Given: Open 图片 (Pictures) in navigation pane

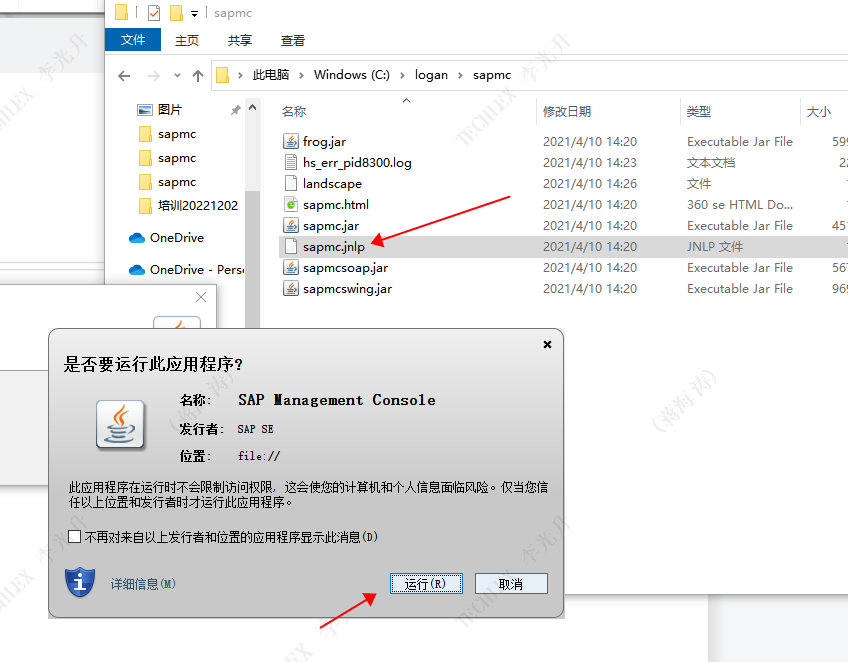Looking at the screenshot, I should [170, 110].
